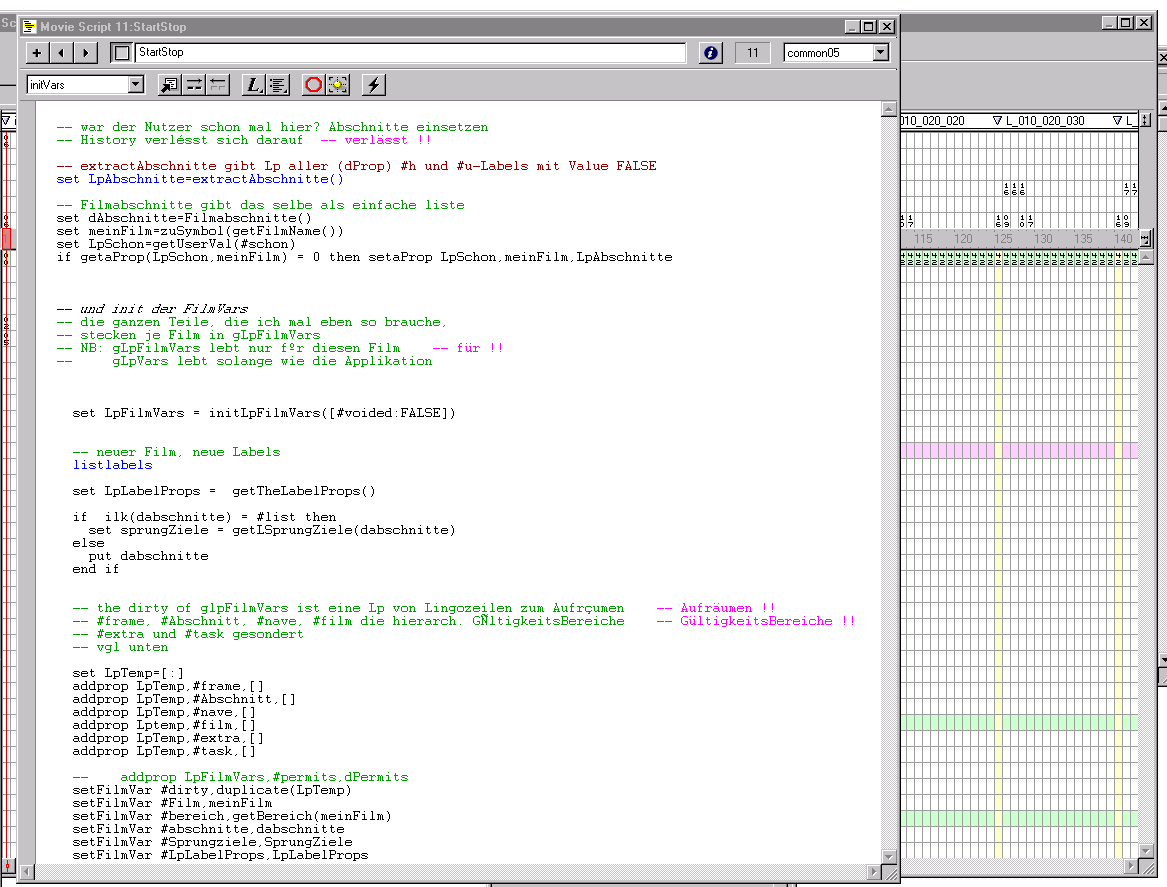This screenshot has height=887, width=1167.
Task: Open the initVars handler dropdown
Action: (135, 85)
